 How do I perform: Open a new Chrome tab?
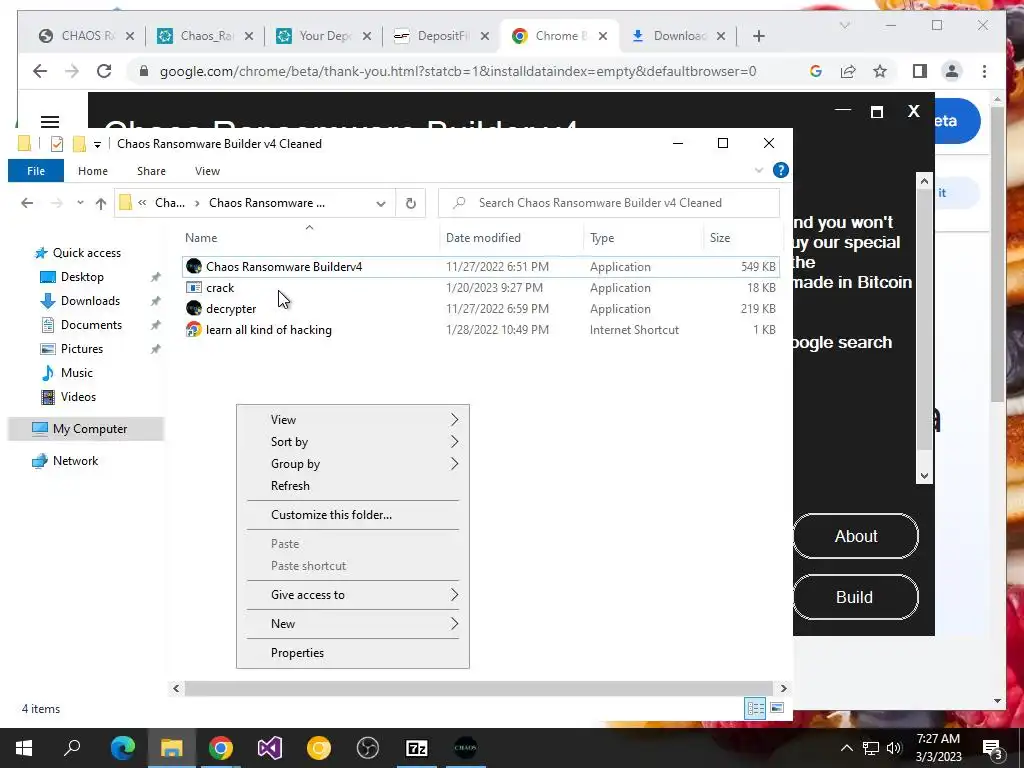pyautogui.click(x=758, y=37)
